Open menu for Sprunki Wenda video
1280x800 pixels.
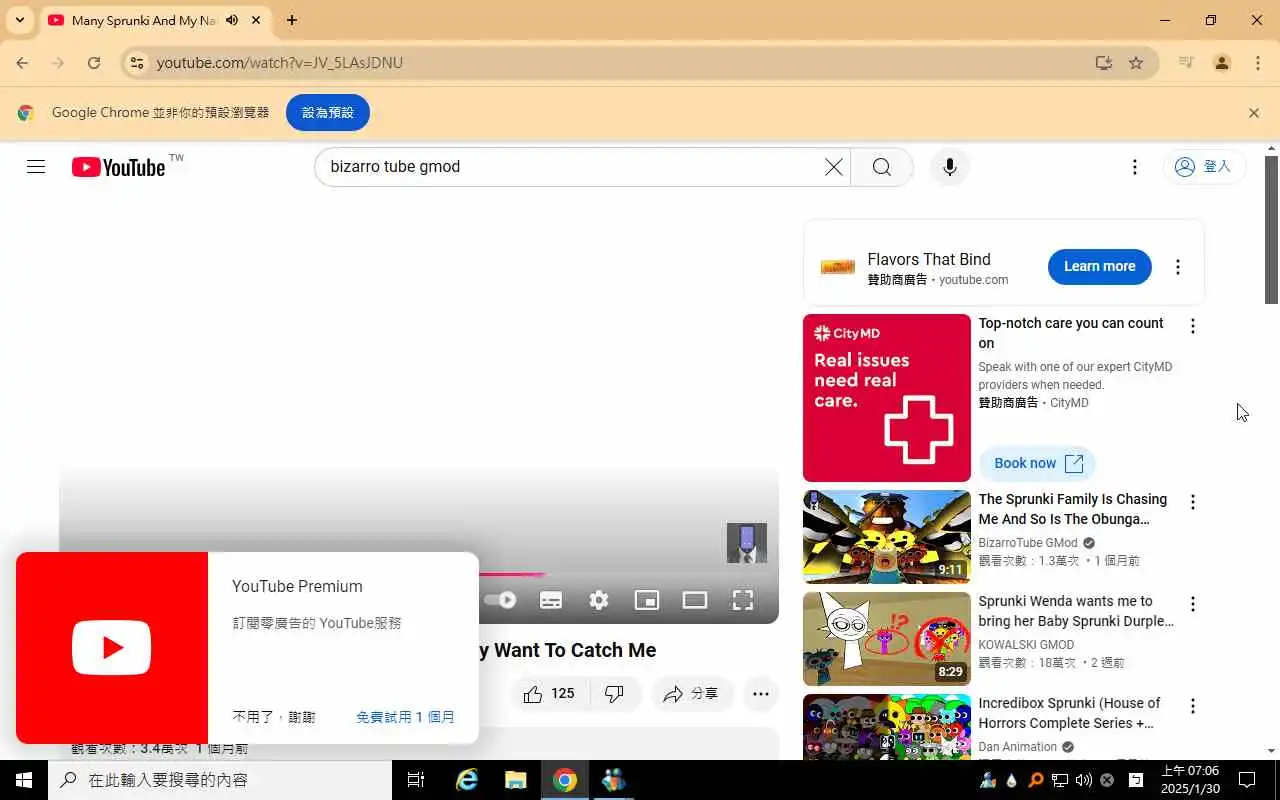1192,604
